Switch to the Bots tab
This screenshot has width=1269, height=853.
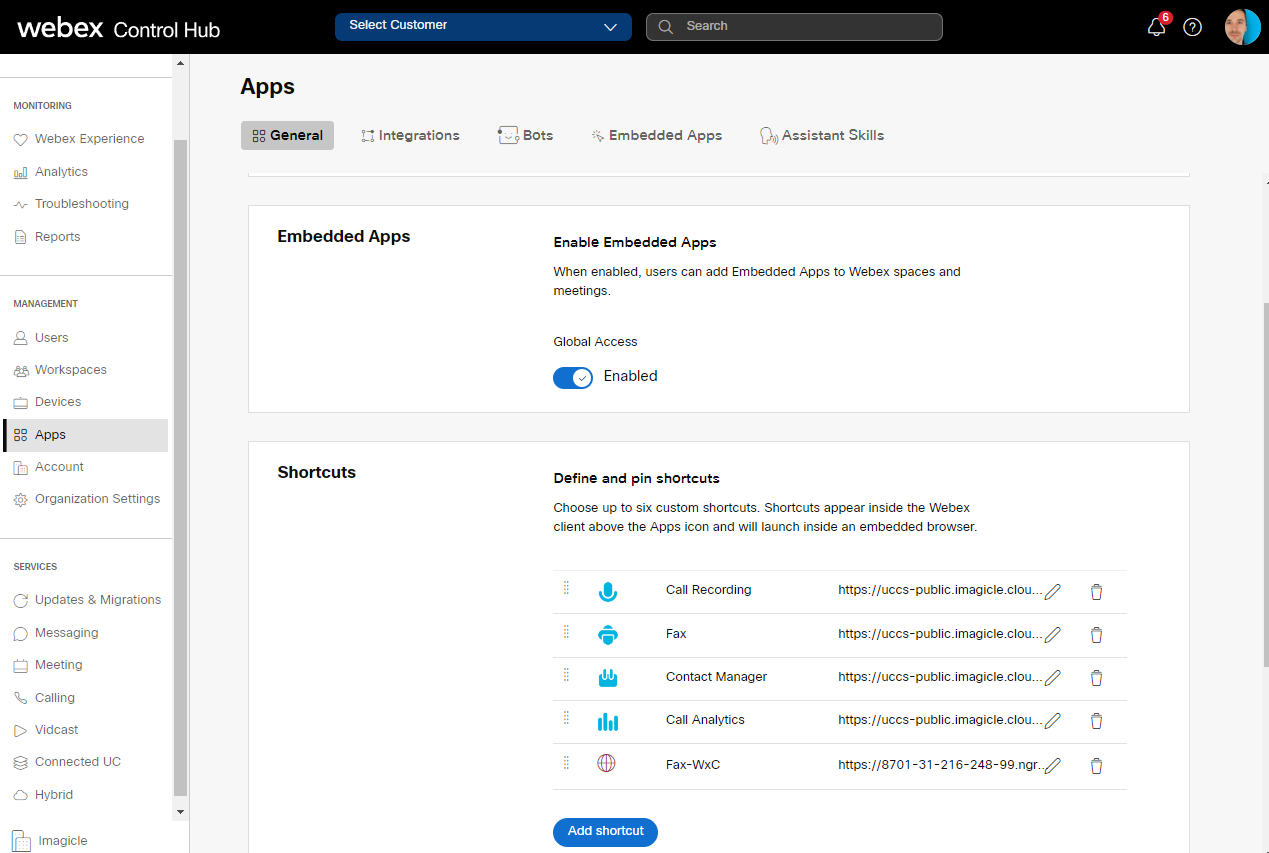(525, 135)
